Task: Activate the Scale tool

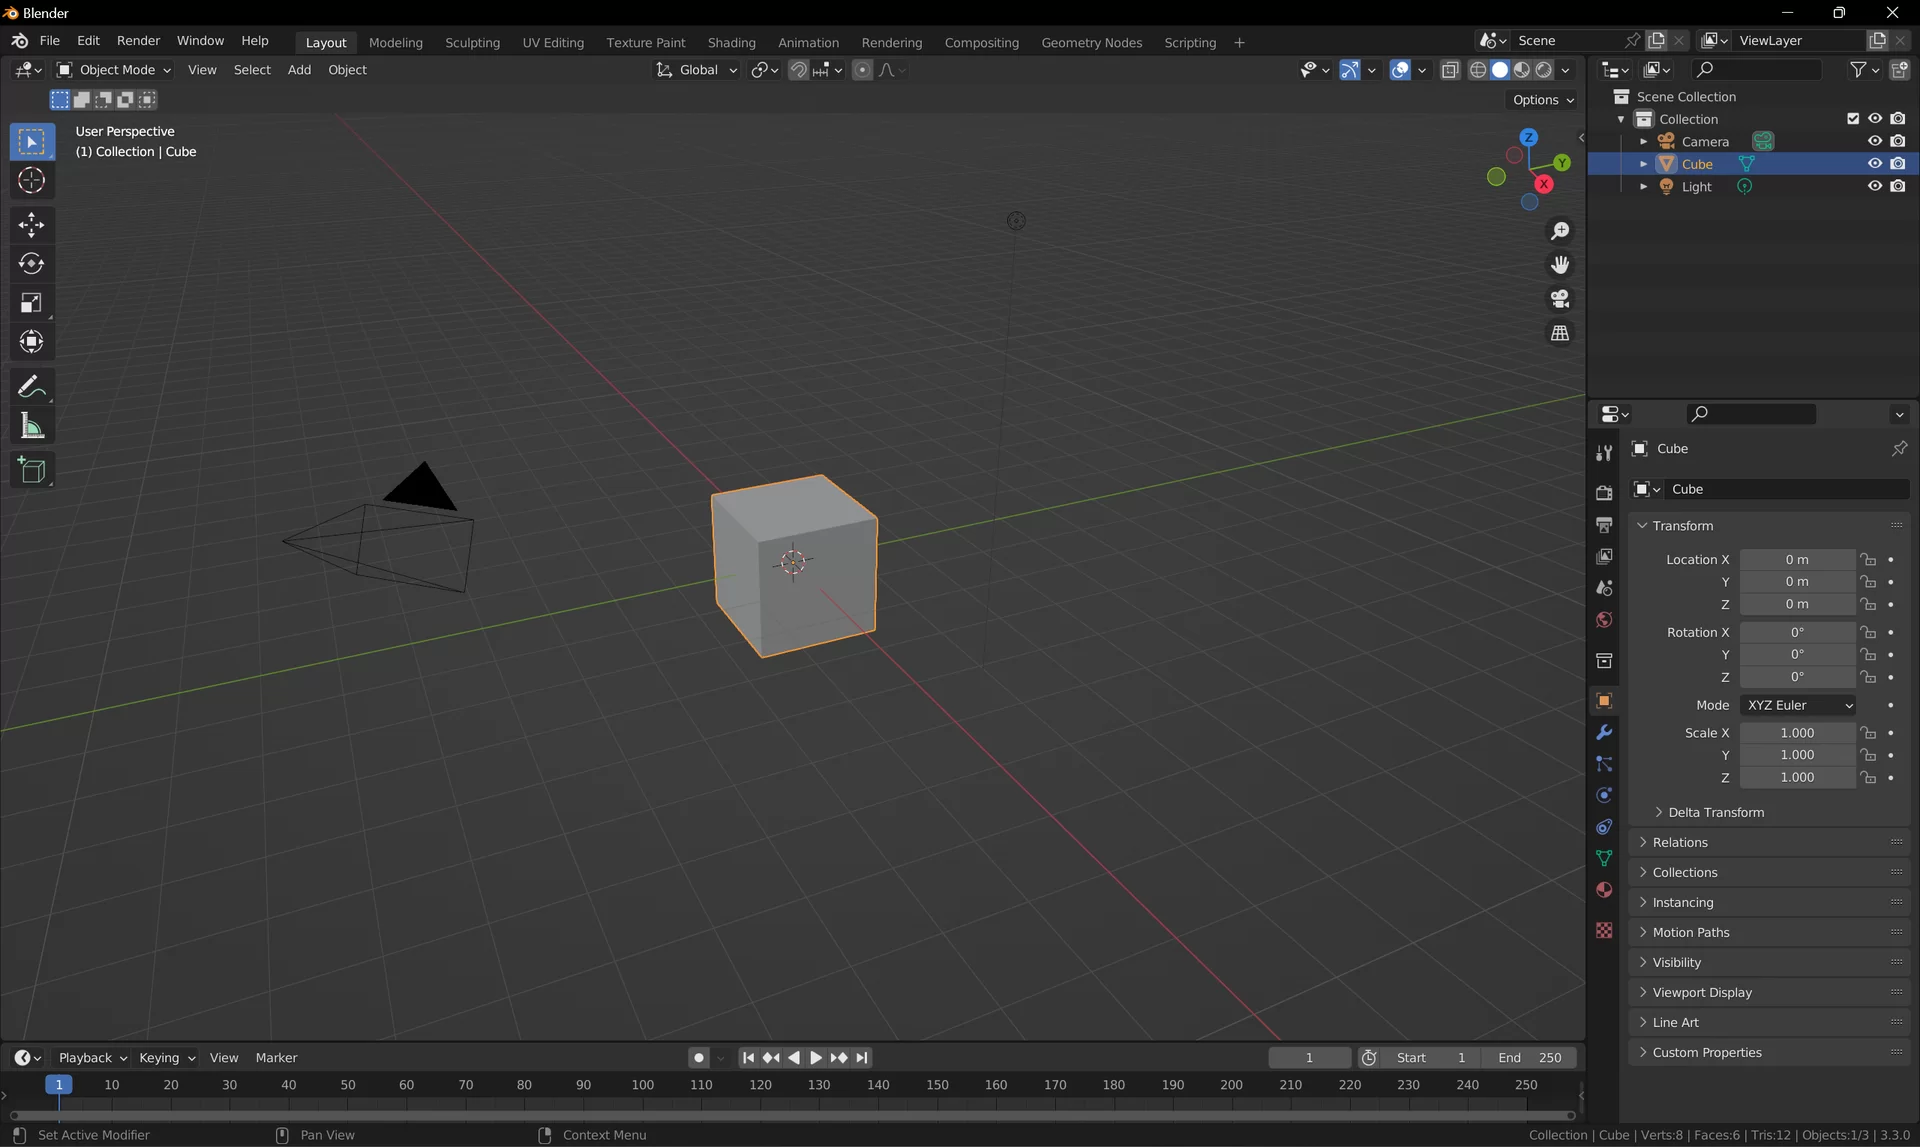Action: tap(32, 303)
